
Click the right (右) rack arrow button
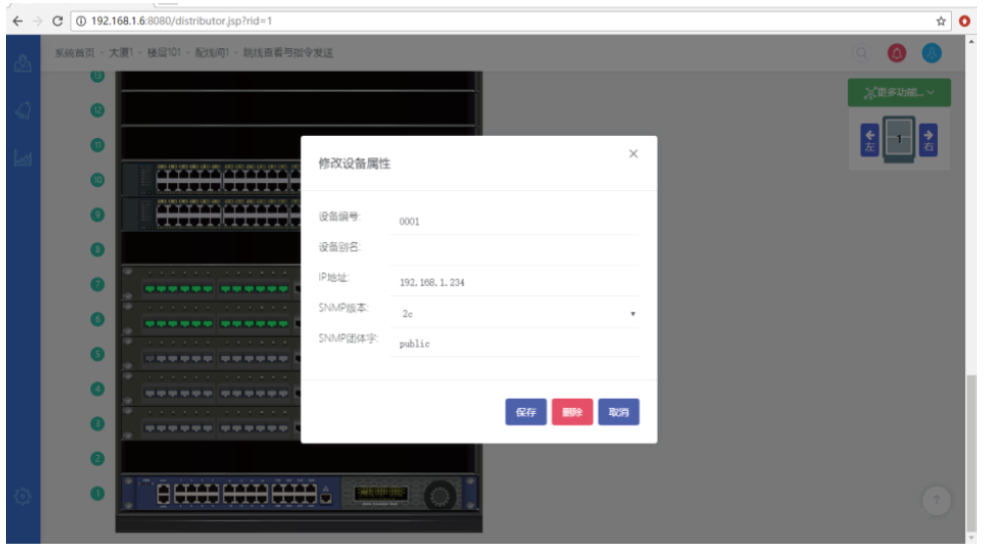(x=928, y=140)
